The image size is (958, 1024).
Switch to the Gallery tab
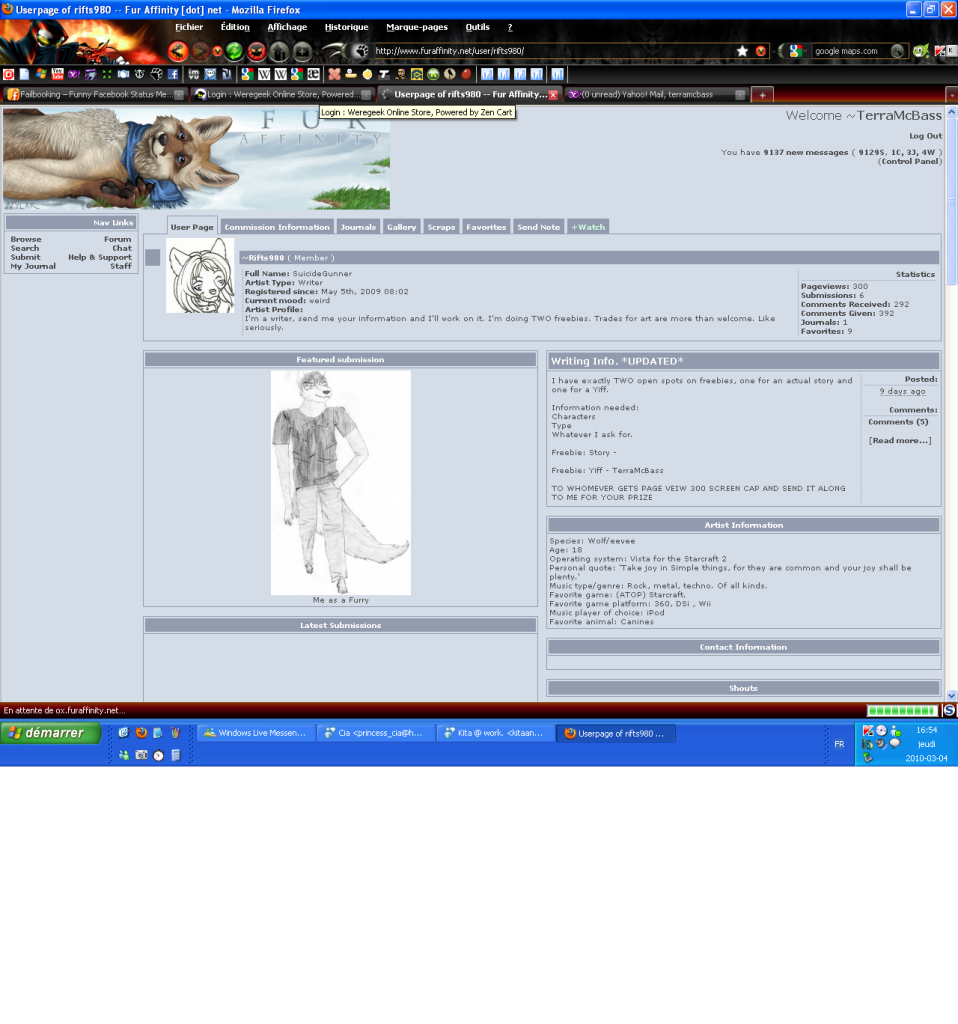point(401,227)
